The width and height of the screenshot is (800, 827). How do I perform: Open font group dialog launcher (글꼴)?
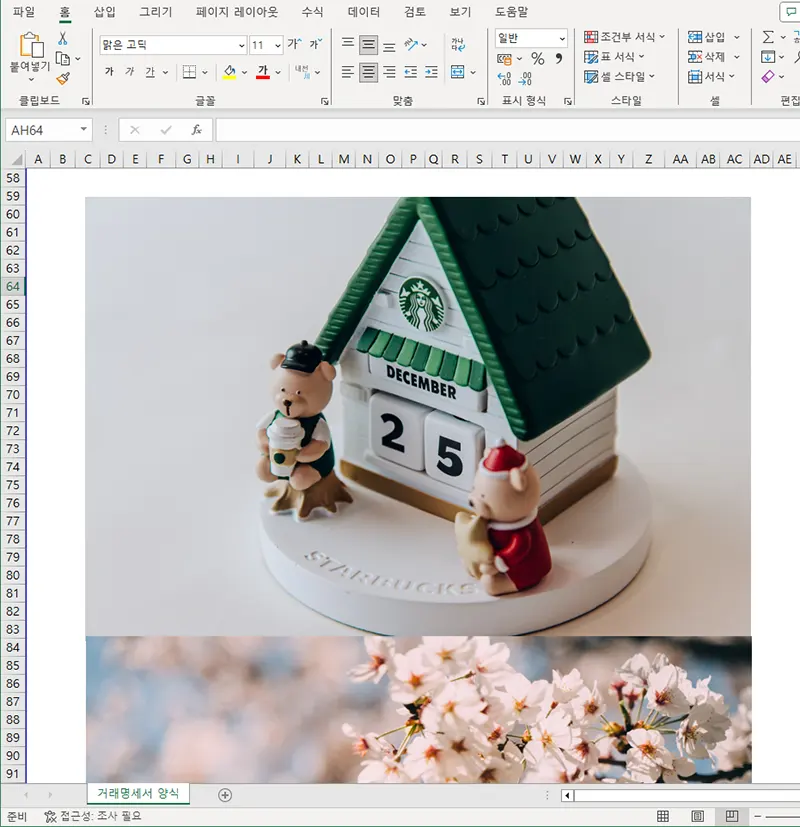point(325,101)
